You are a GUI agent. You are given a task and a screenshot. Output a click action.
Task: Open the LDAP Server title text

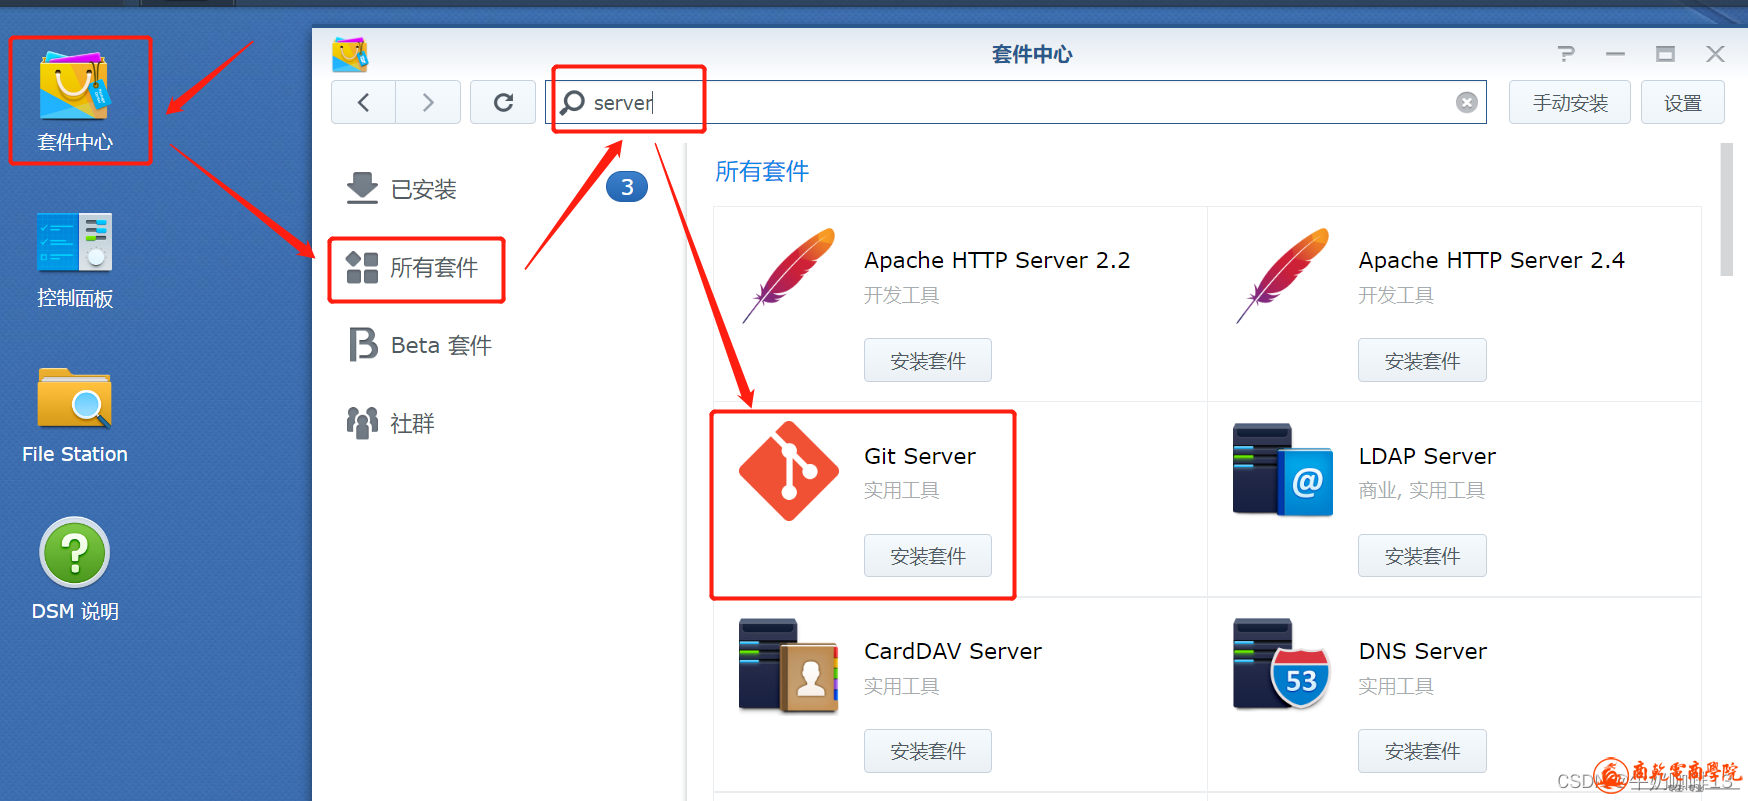pos(1427,456)
